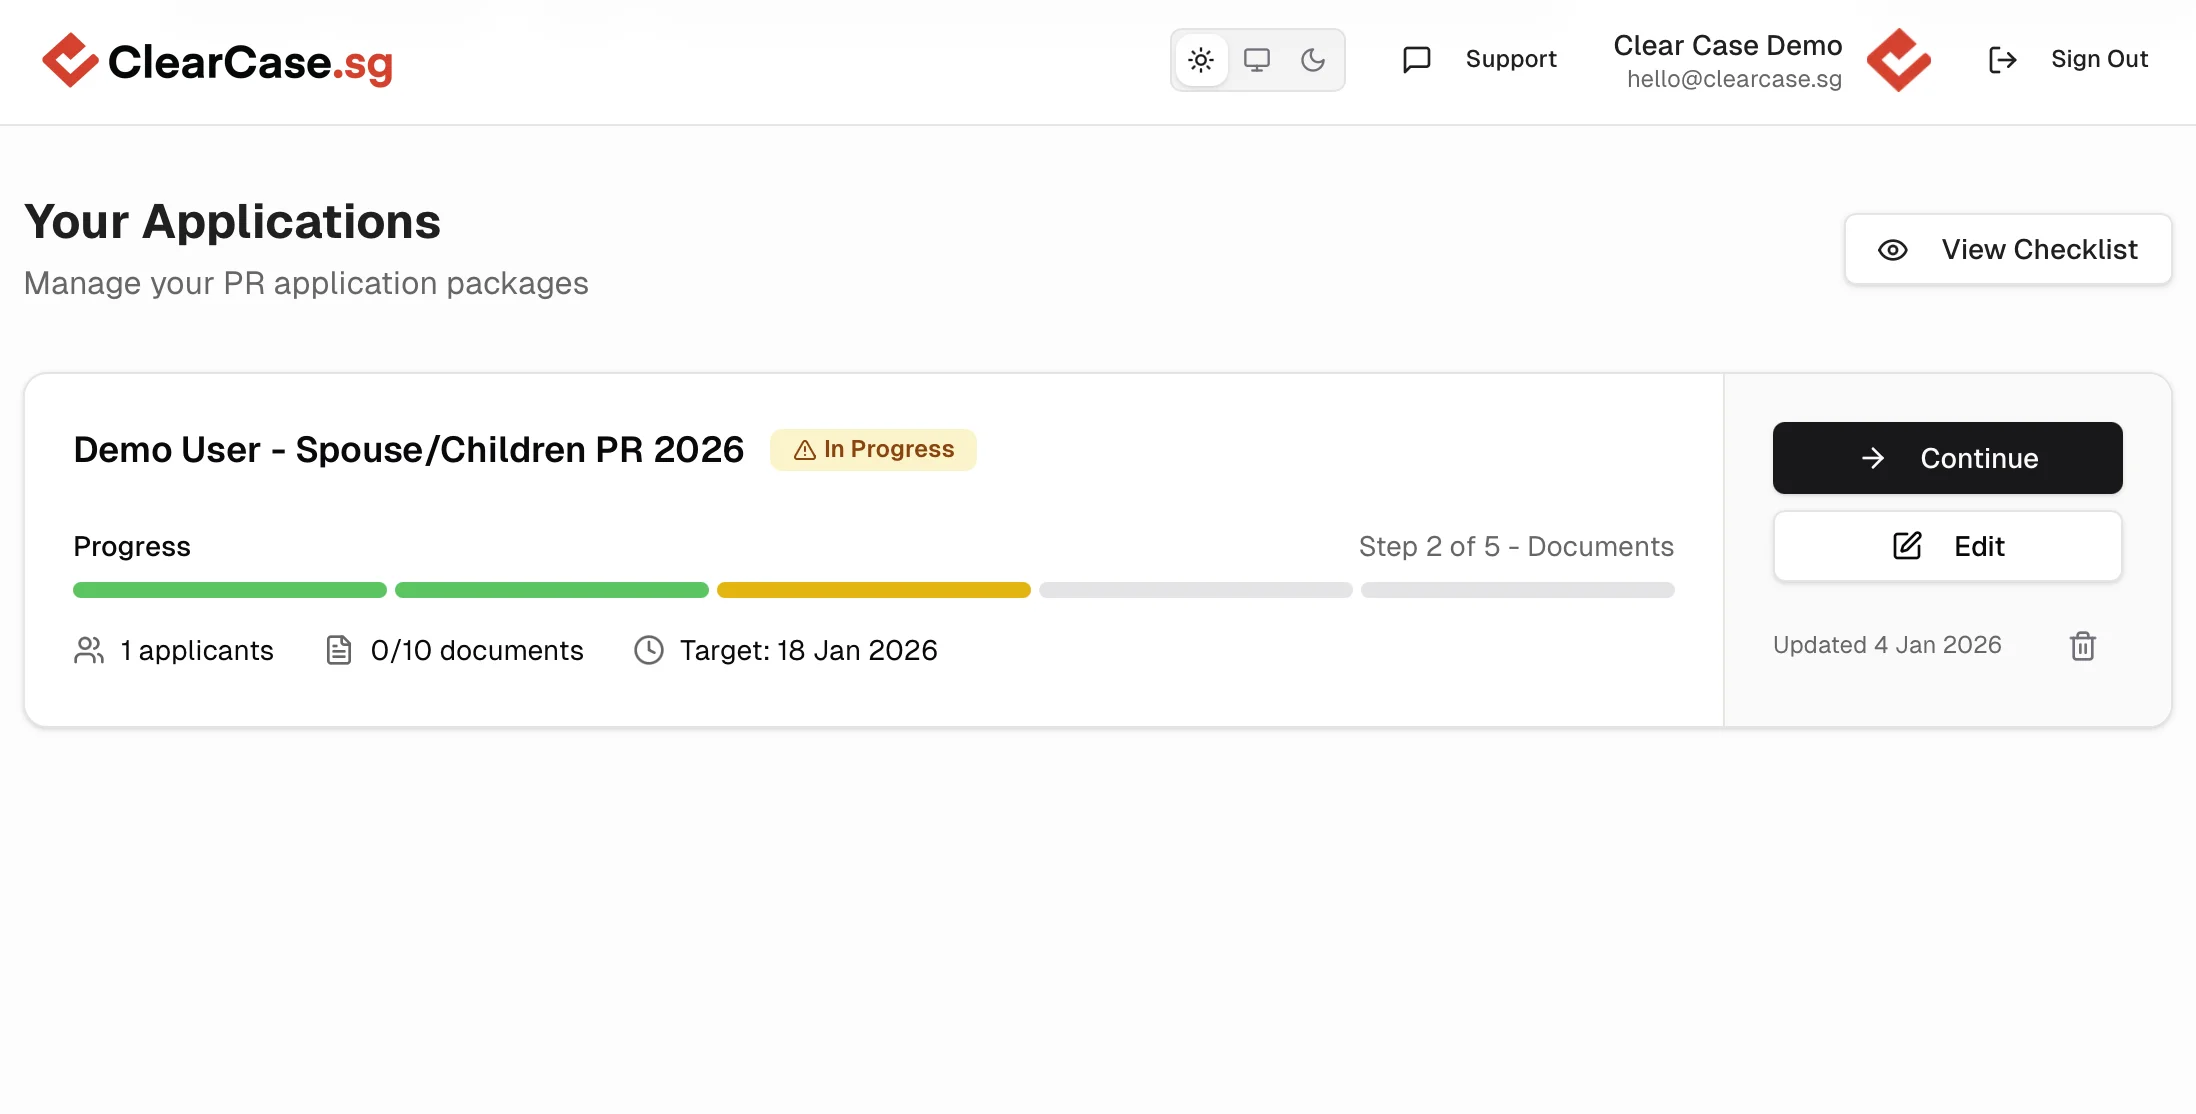Open View Checklist
2196x1114 pixels.
click(x=2008, y=249)
